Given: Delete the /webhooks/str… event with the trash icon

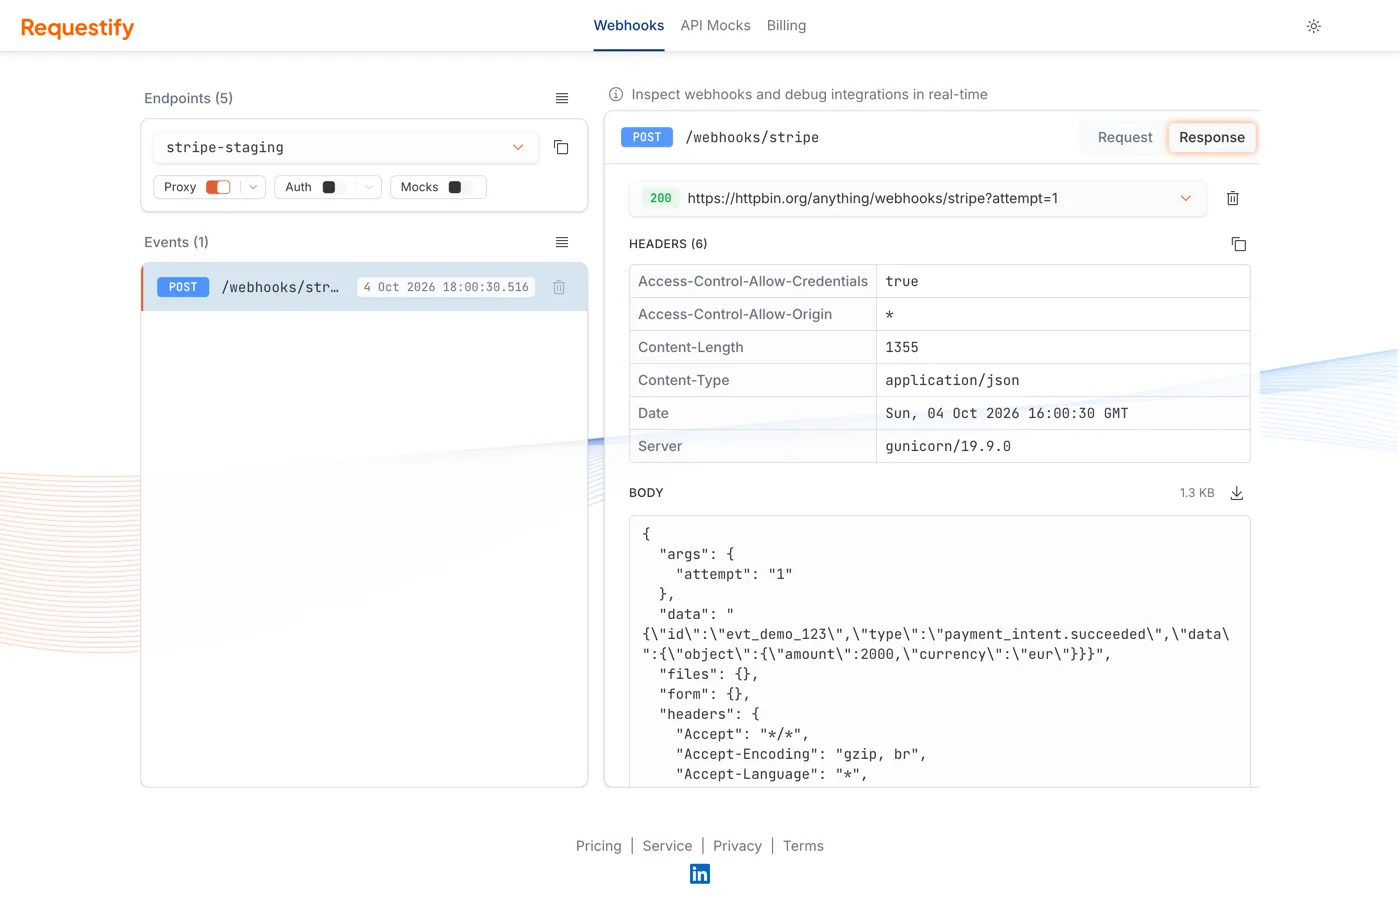Looking at the screenshot, I should point(559,287).
